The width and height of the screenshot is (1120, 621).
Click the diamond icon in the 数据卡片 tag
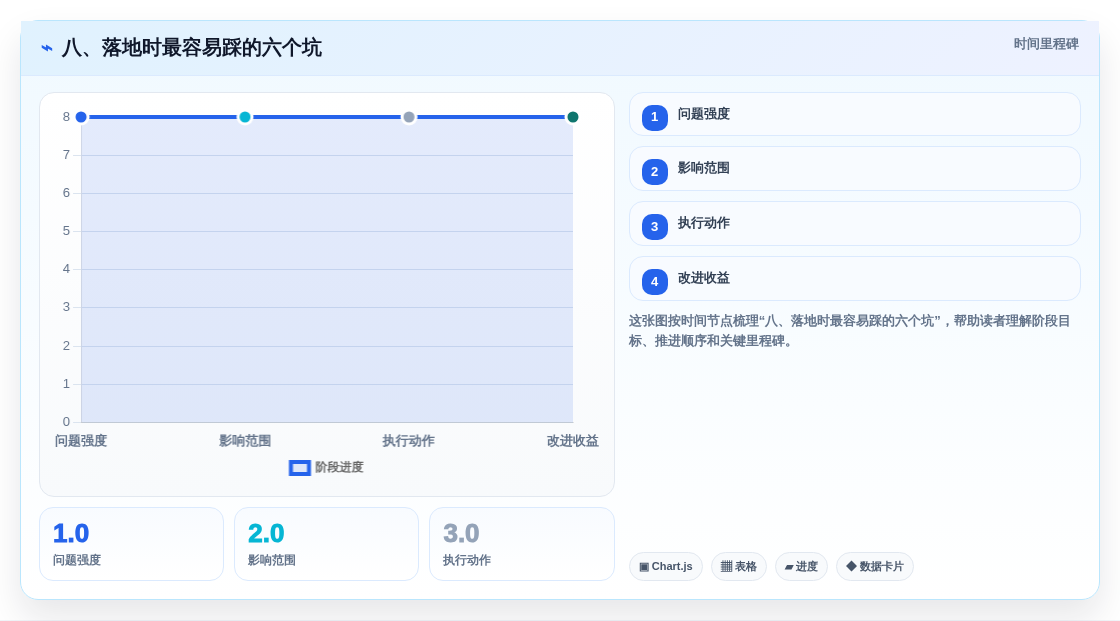coord(851,566)
